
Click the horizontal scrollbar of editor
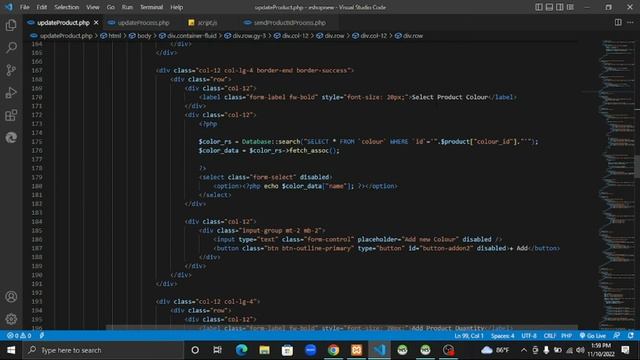coord(342,327)
